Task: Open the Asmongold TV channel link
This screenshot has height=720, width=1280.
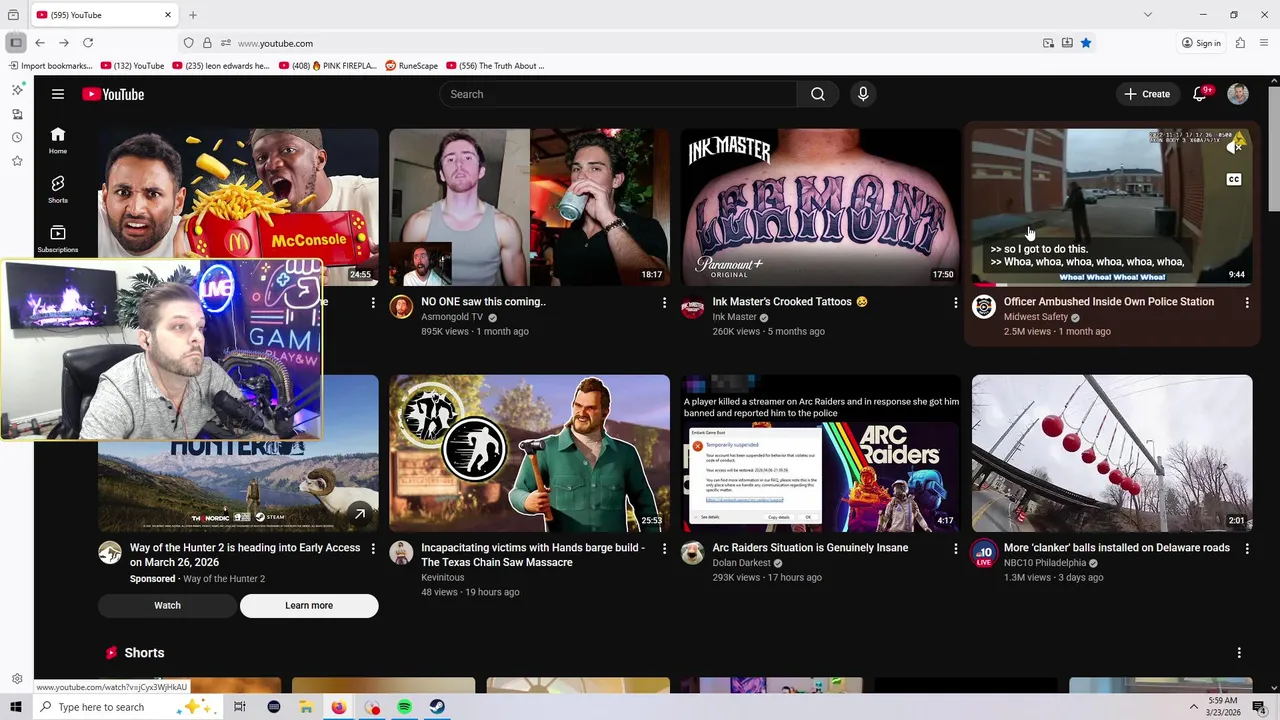Action: [x=452, y=317]
